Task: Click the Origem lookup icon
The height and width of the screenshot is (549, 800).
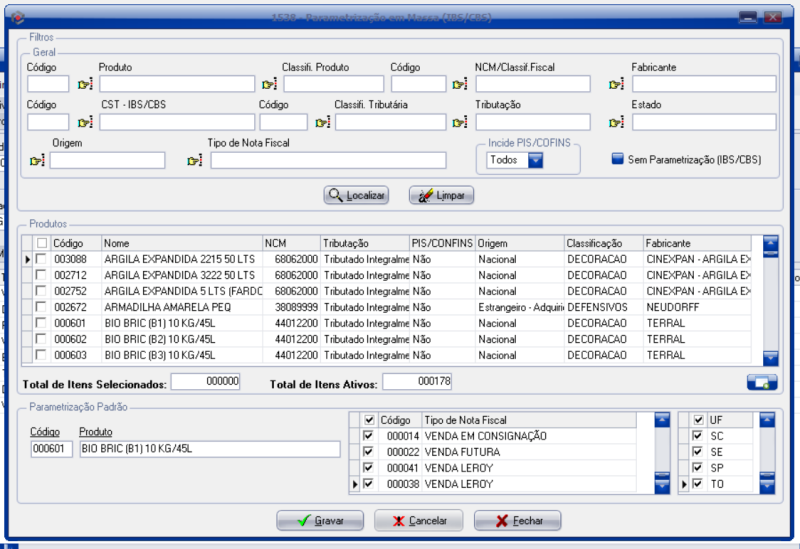Action: (x=38, y=161)
